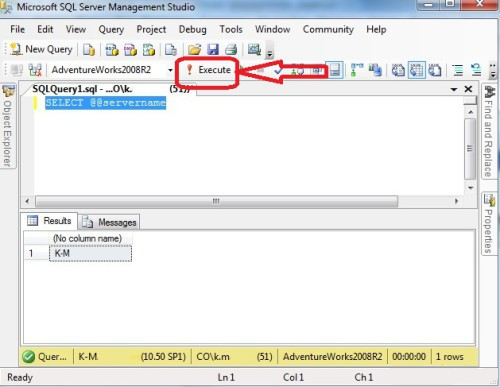
Task: Uncomment the selected lines
Action: [476, 70]
